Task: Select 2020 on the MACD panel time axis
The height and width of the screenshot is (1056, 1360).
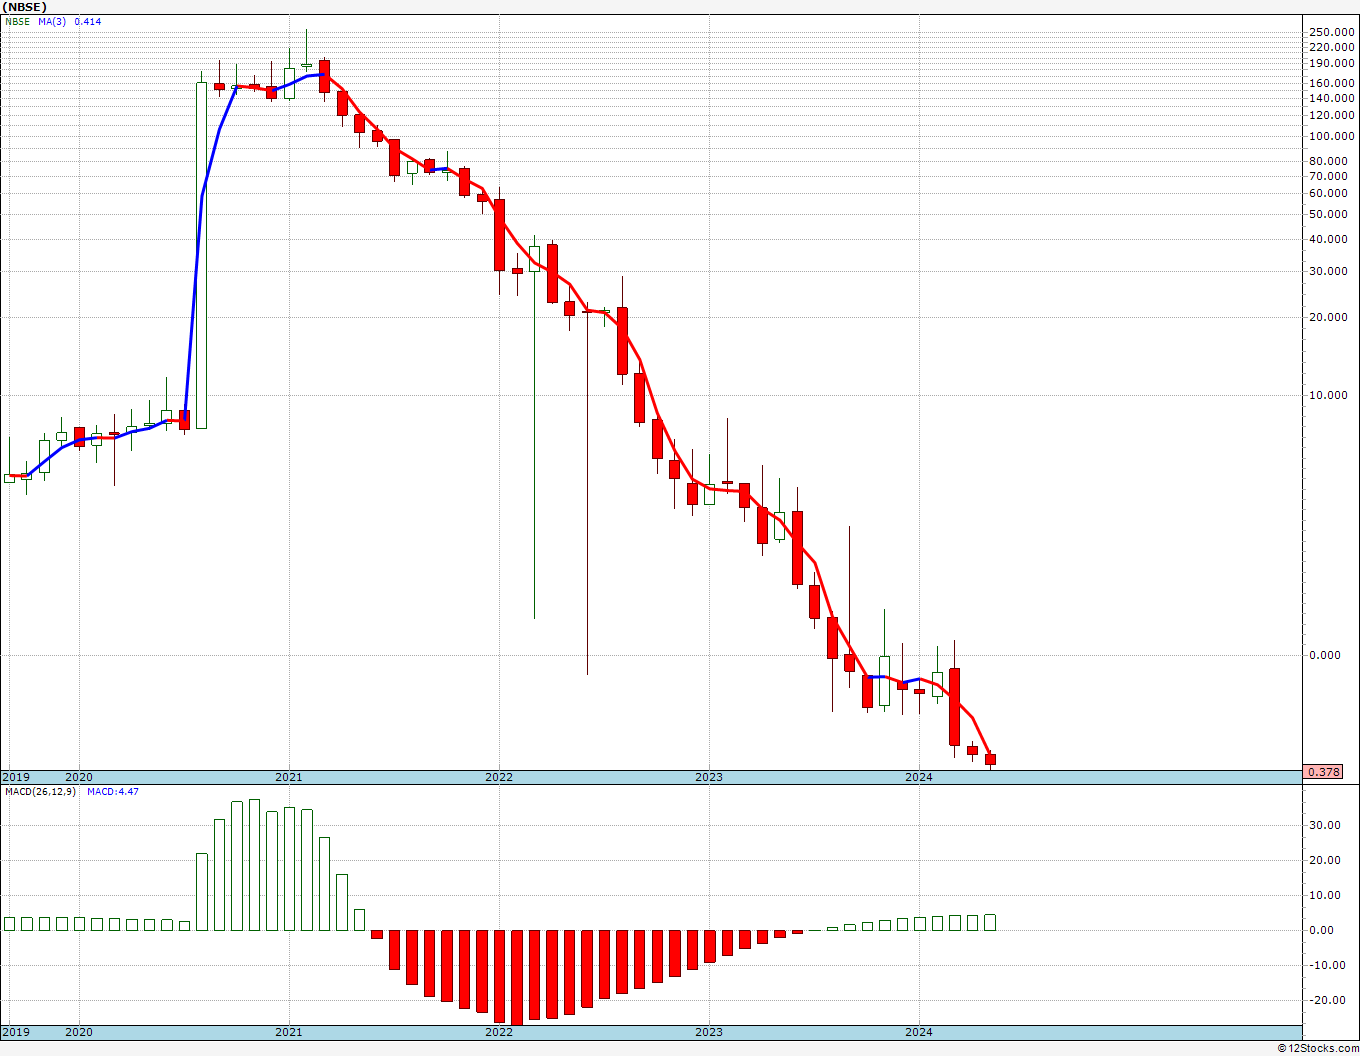Action: tap(78, 1031)
